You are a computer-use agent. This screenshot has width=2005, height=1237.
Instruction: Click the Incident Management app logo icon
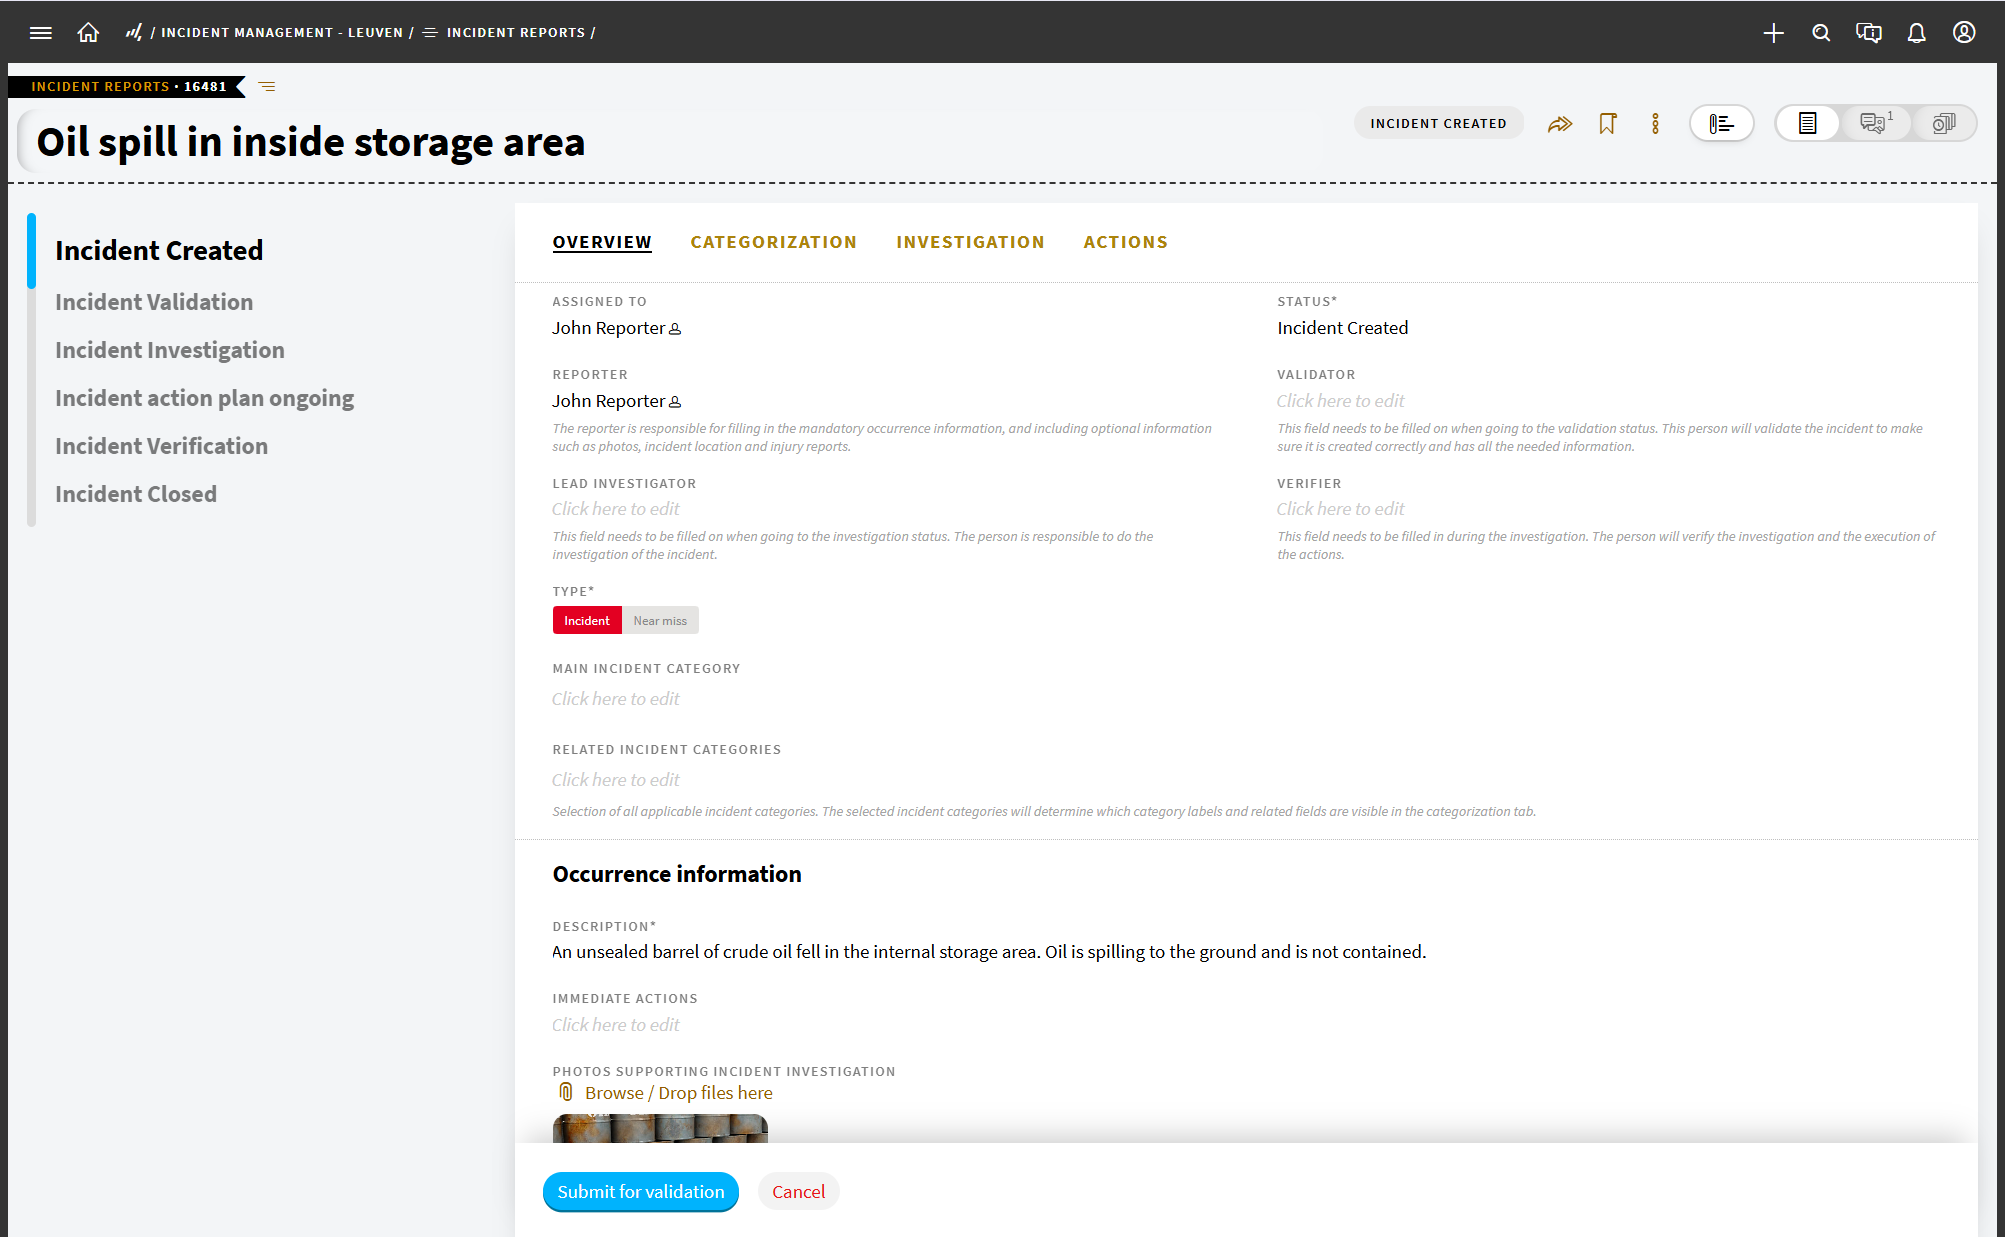click(133, 33)
